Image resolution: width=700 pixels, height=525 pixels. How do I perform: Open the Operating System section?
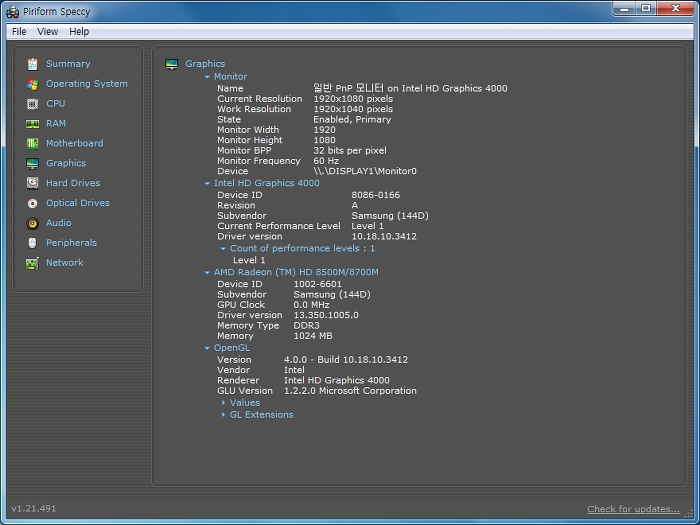[87, 83]
